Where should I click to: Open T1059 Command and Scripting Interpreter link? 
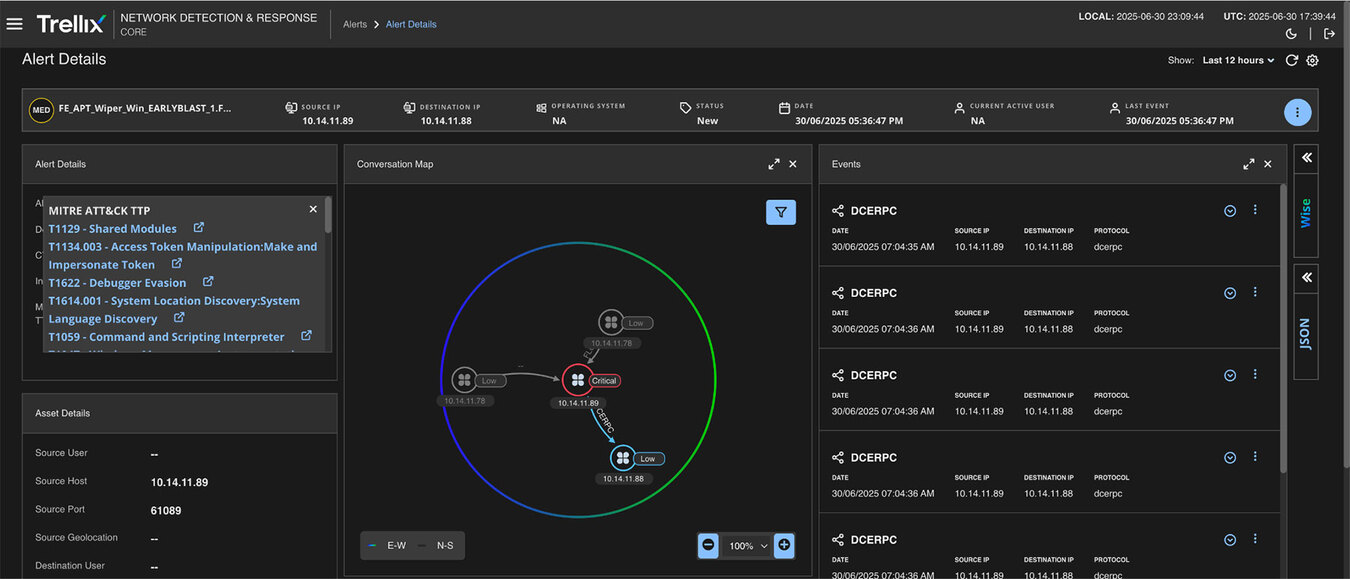point(166,337)
